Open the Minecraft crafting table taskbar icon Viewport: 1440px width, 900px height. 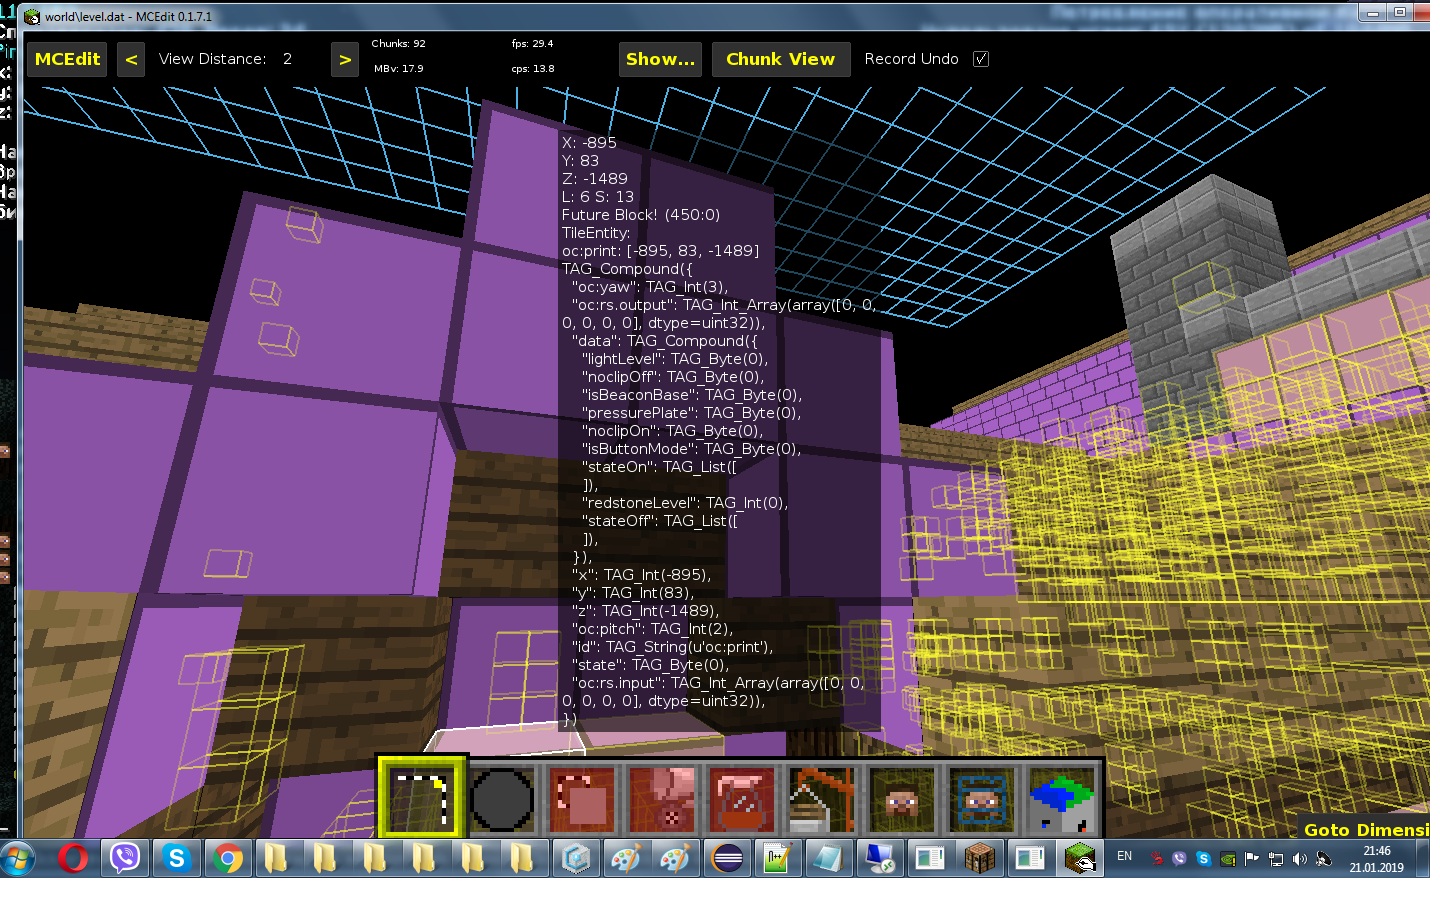coord(979,858)
